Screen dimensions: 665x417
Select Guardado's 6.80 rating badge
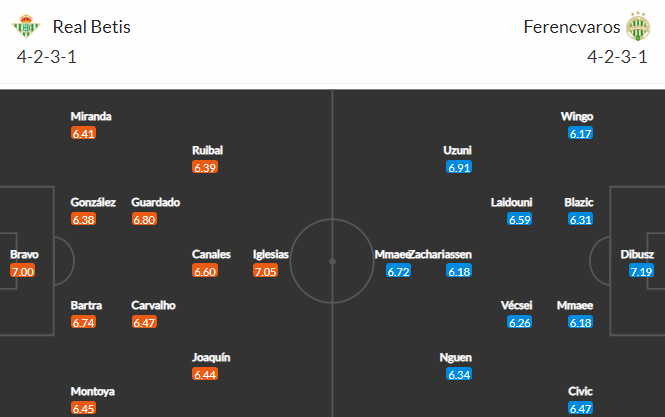[144, 219]
